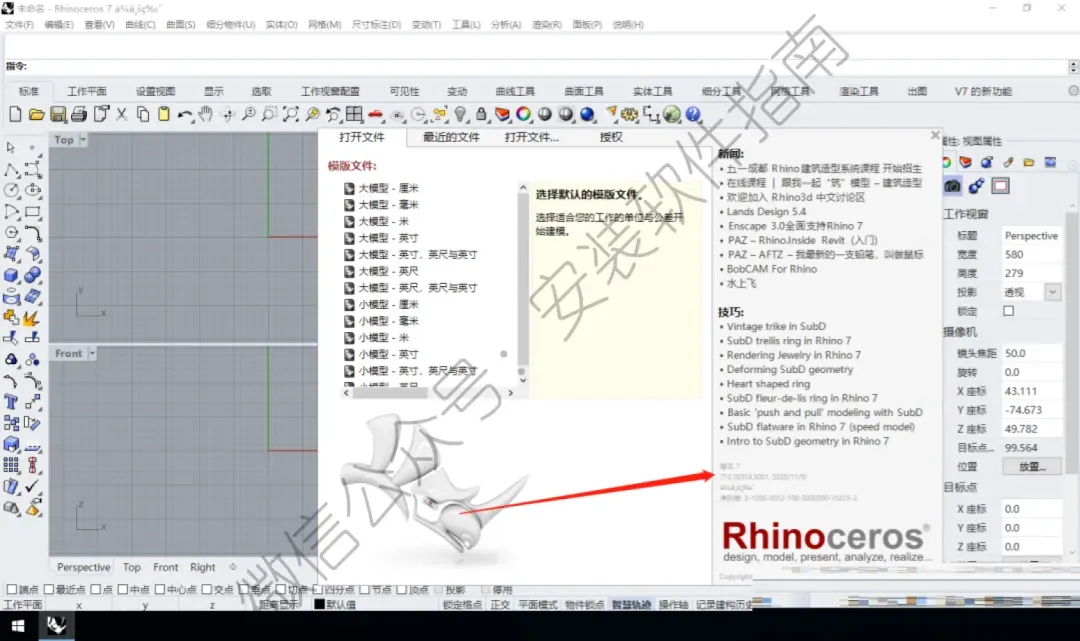Image resolution: width=1080 pixels, height=641 pixels.
Task: Click the light bulb icon
Action: click(x=460, y=114)
